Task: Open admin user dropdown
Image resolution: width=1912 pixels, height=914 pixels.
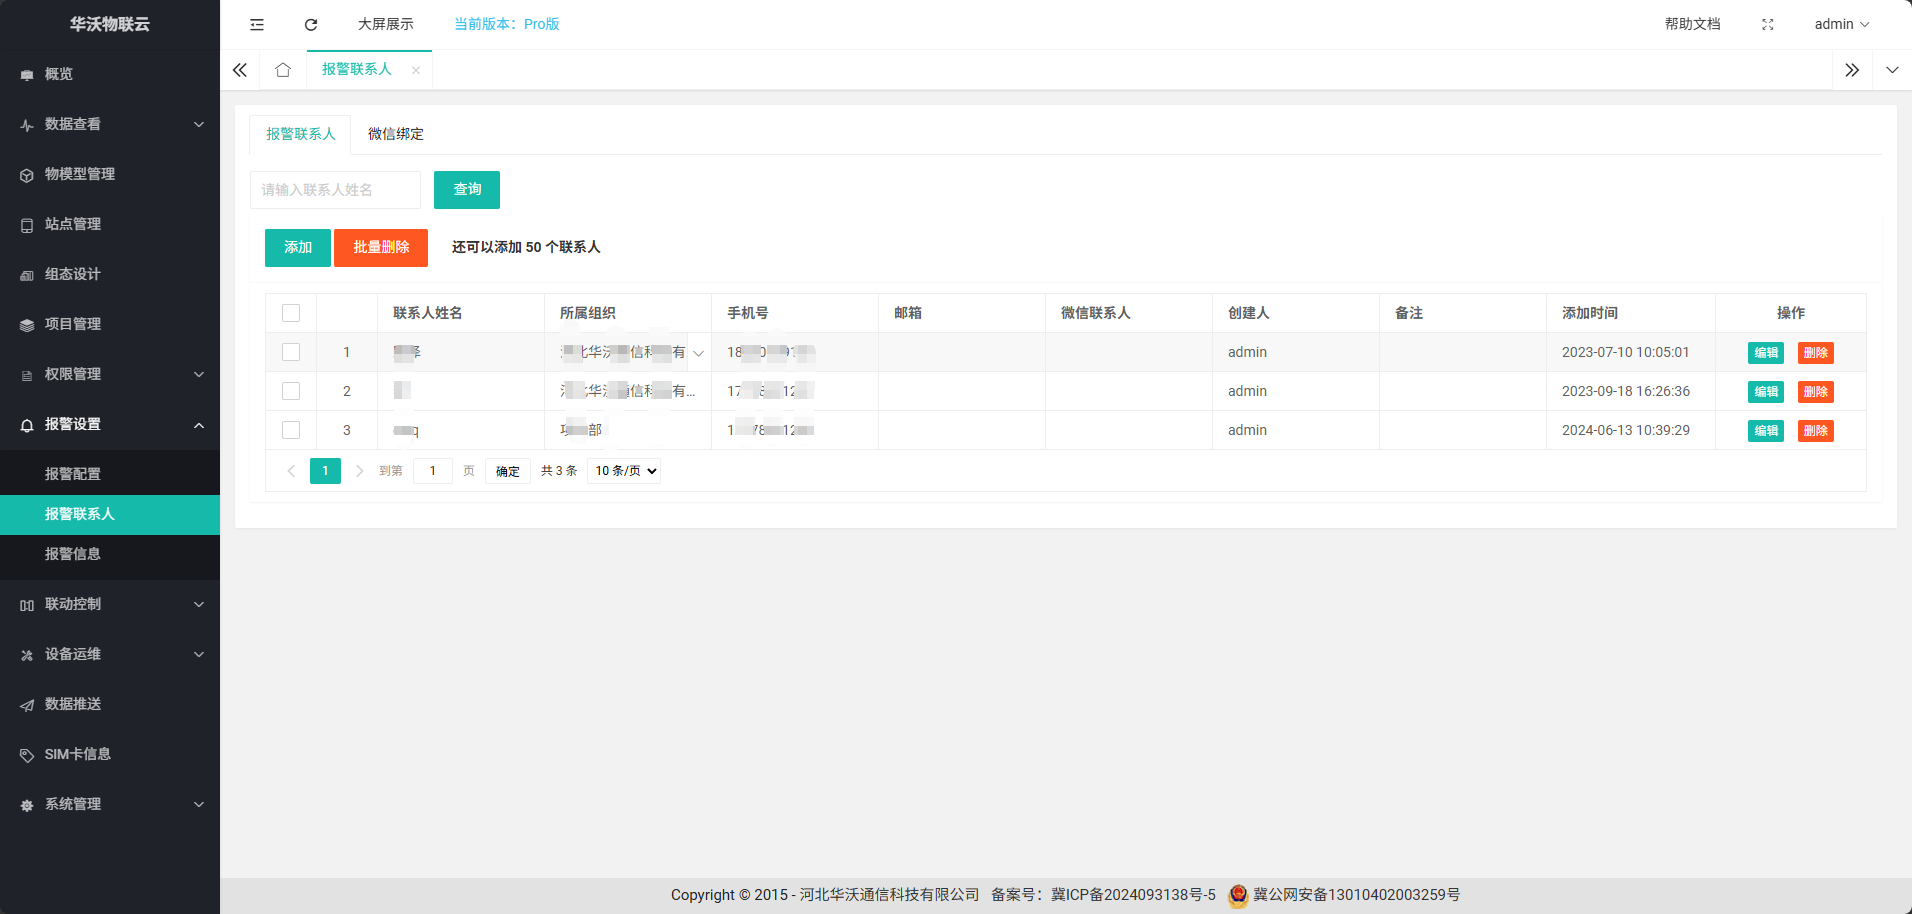Action: (1842, 24)
